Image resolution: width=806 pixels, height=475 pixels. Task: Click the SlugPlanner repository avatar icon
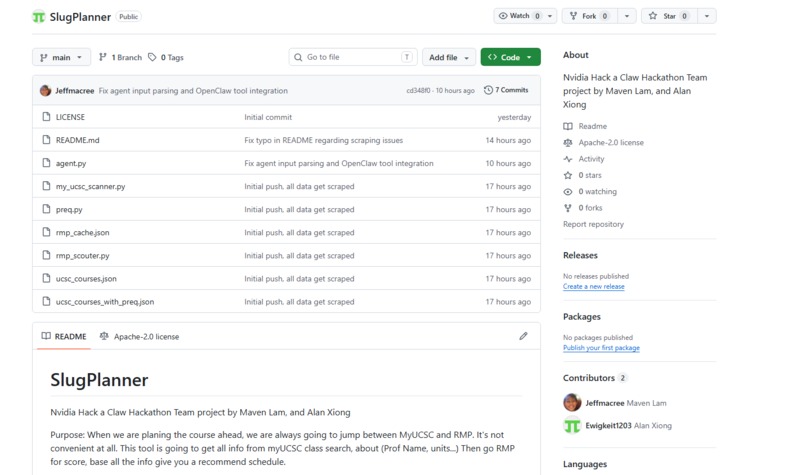coord(39,17)
